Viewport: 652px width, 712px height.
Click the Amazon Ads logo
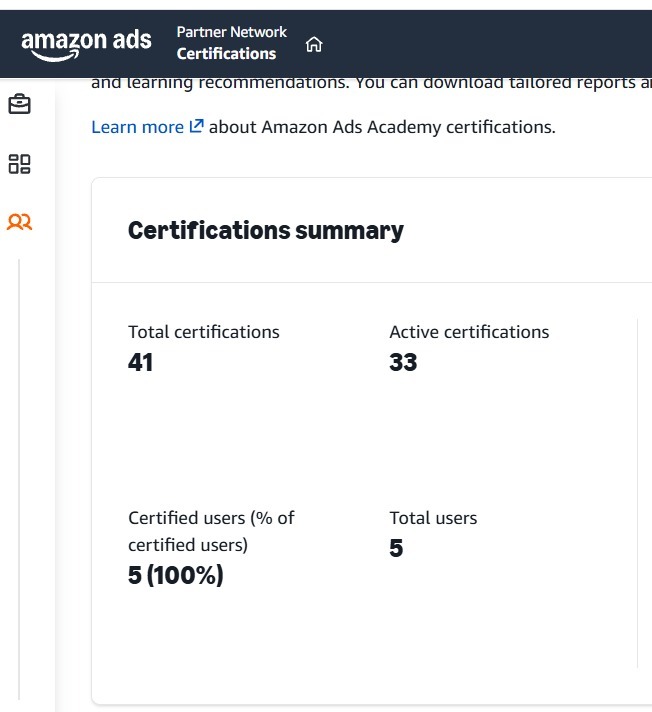pyautogui.click(x=86, y=44)
